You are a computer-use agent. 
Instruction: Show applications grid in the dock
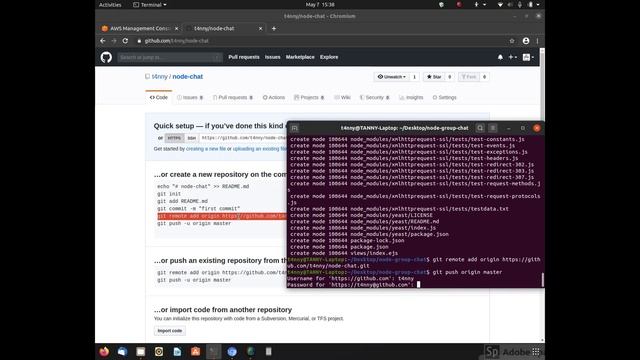point(536,351)
